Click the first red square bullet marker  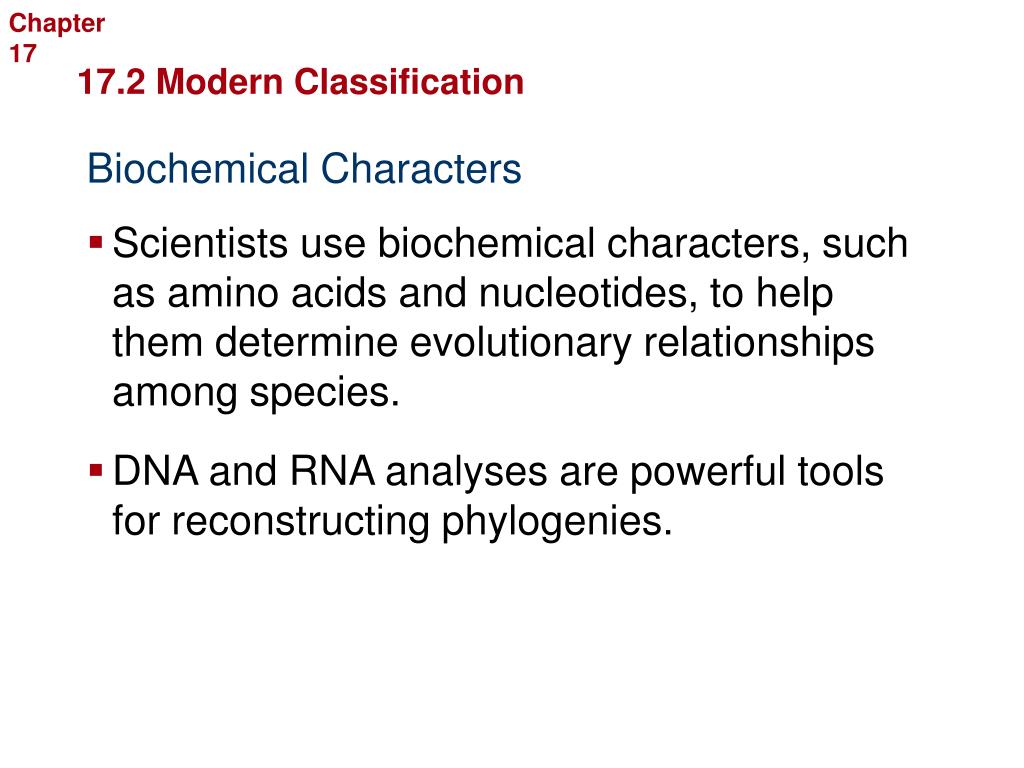point(96,244)
